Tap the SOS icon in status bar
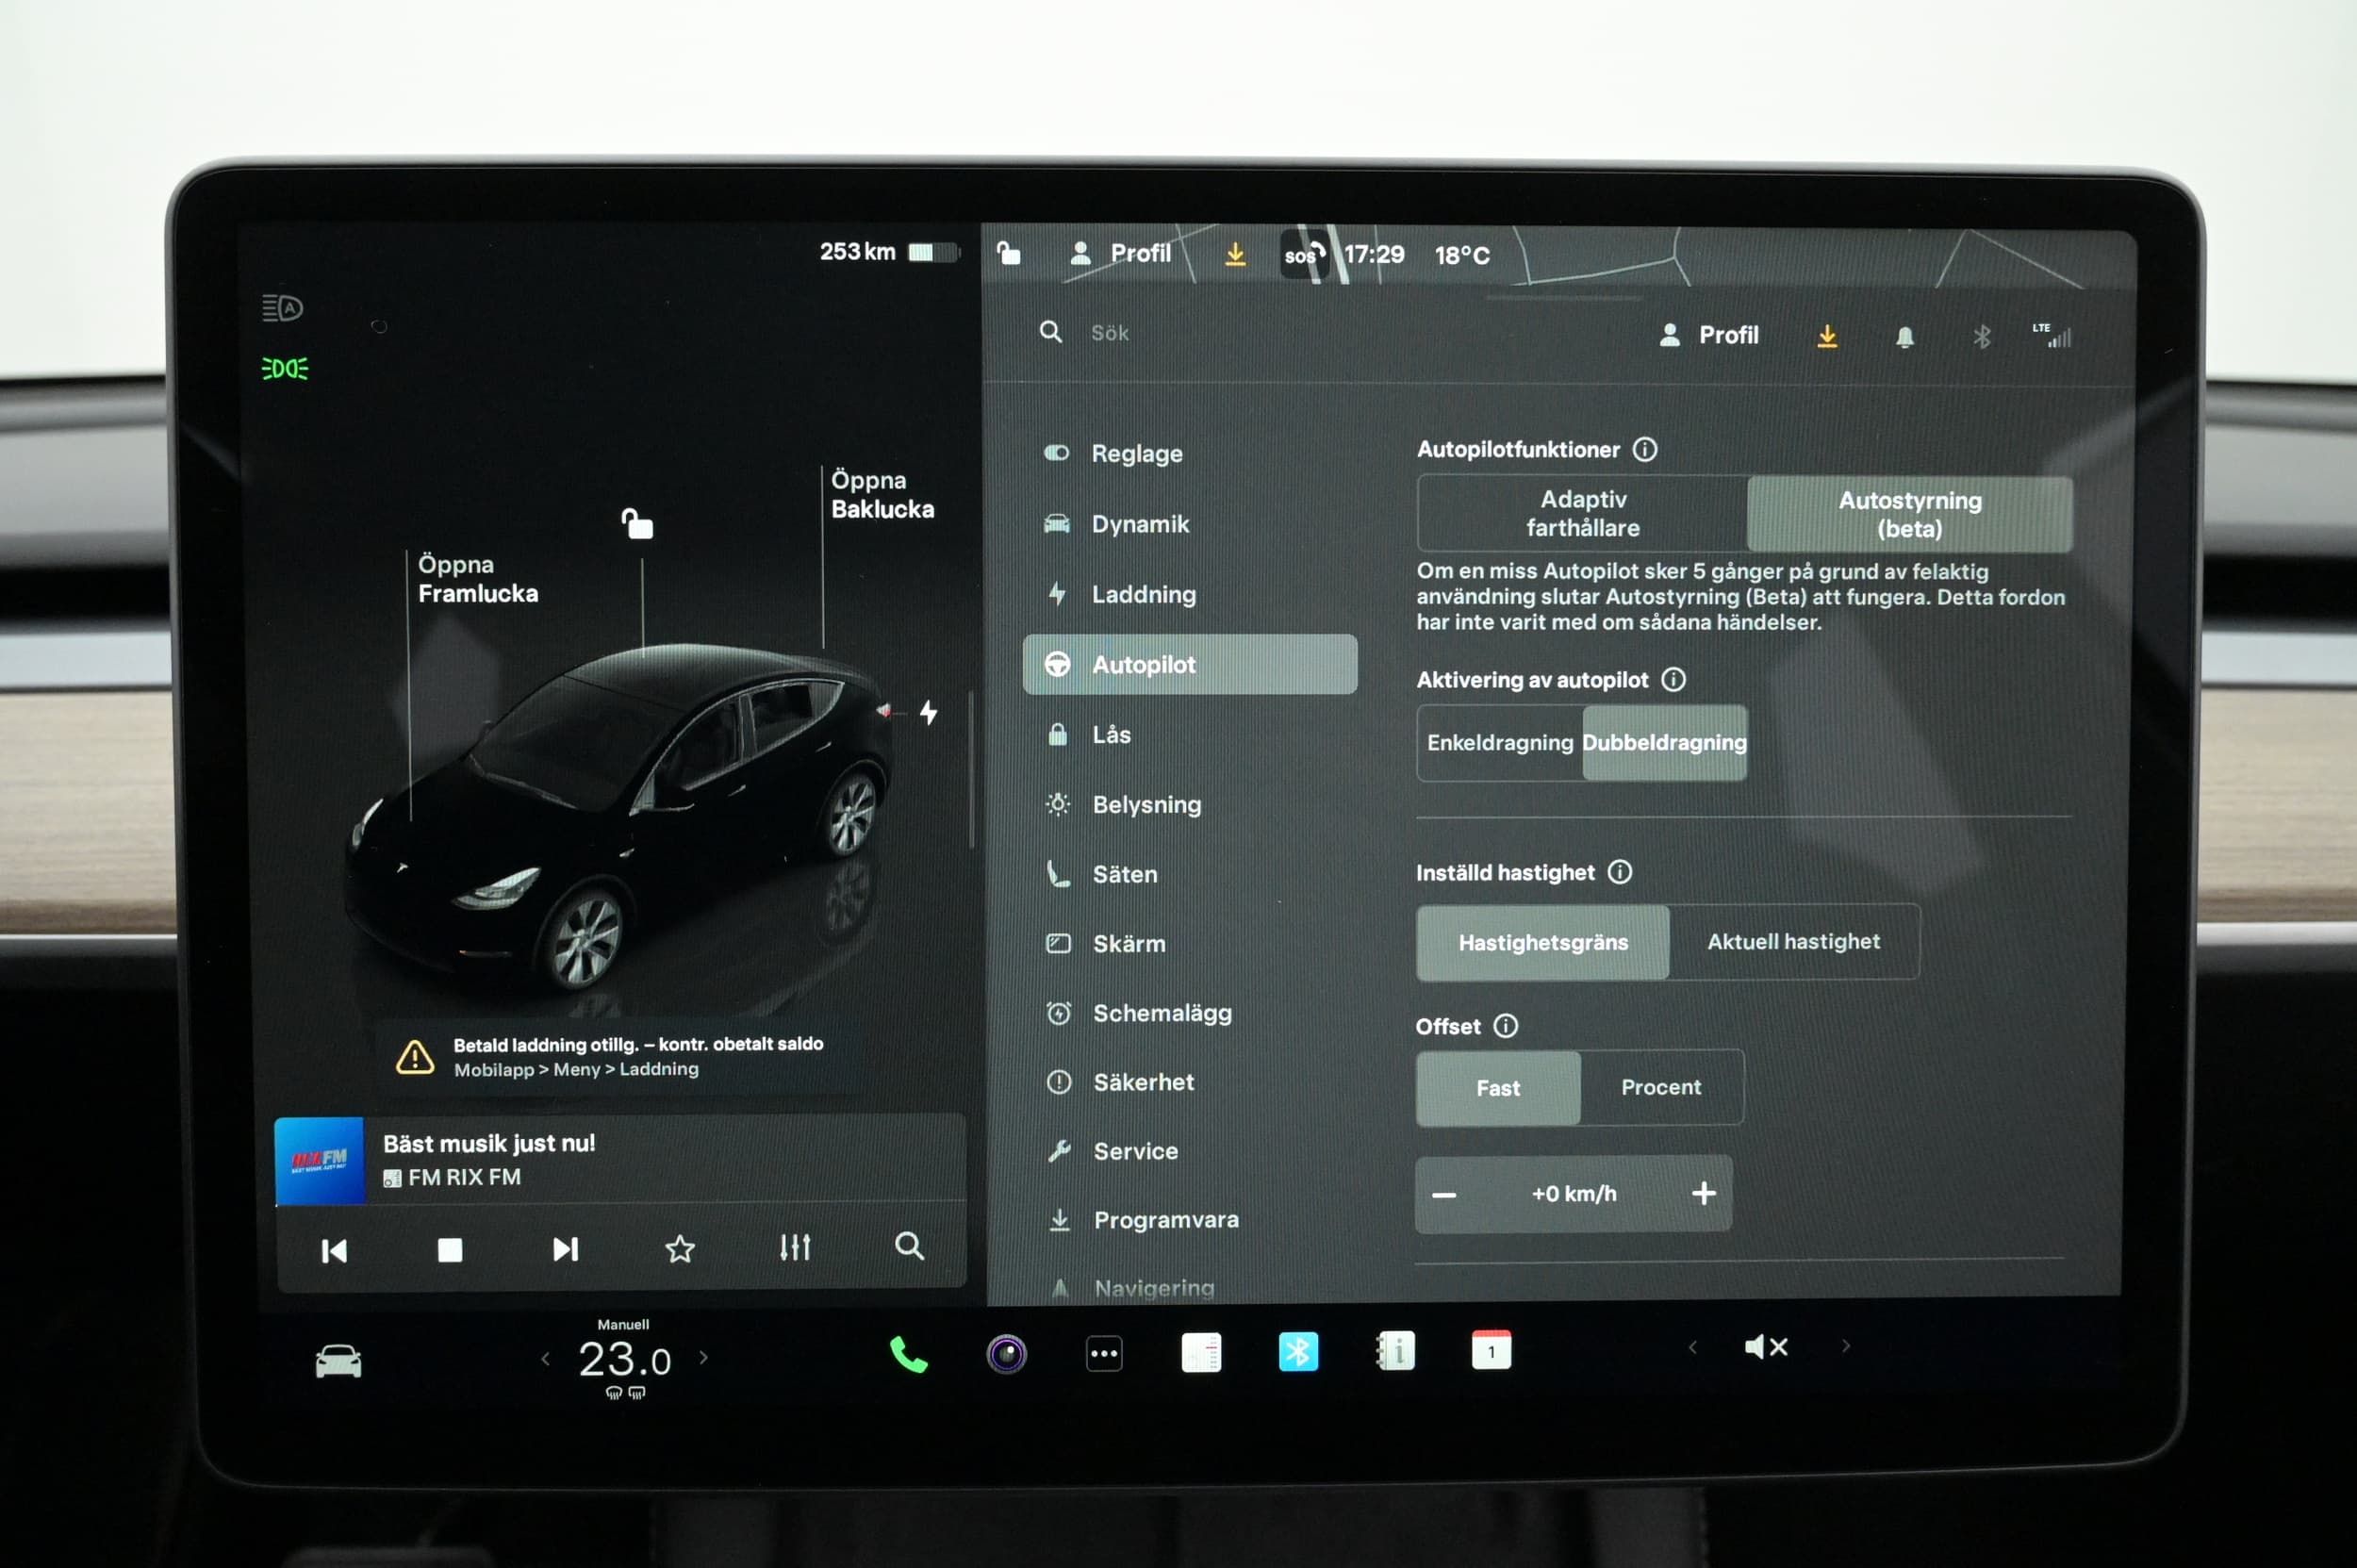The width and height of the screenshot is (2357, 1568). pyautogui.click(x=1304, y=255)
